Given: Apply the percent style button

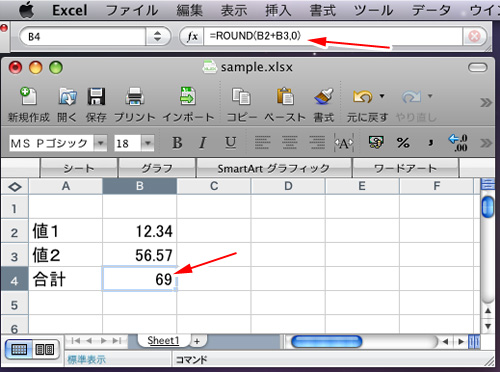Looking at the screenshot, I should click(x=403, y=143).
